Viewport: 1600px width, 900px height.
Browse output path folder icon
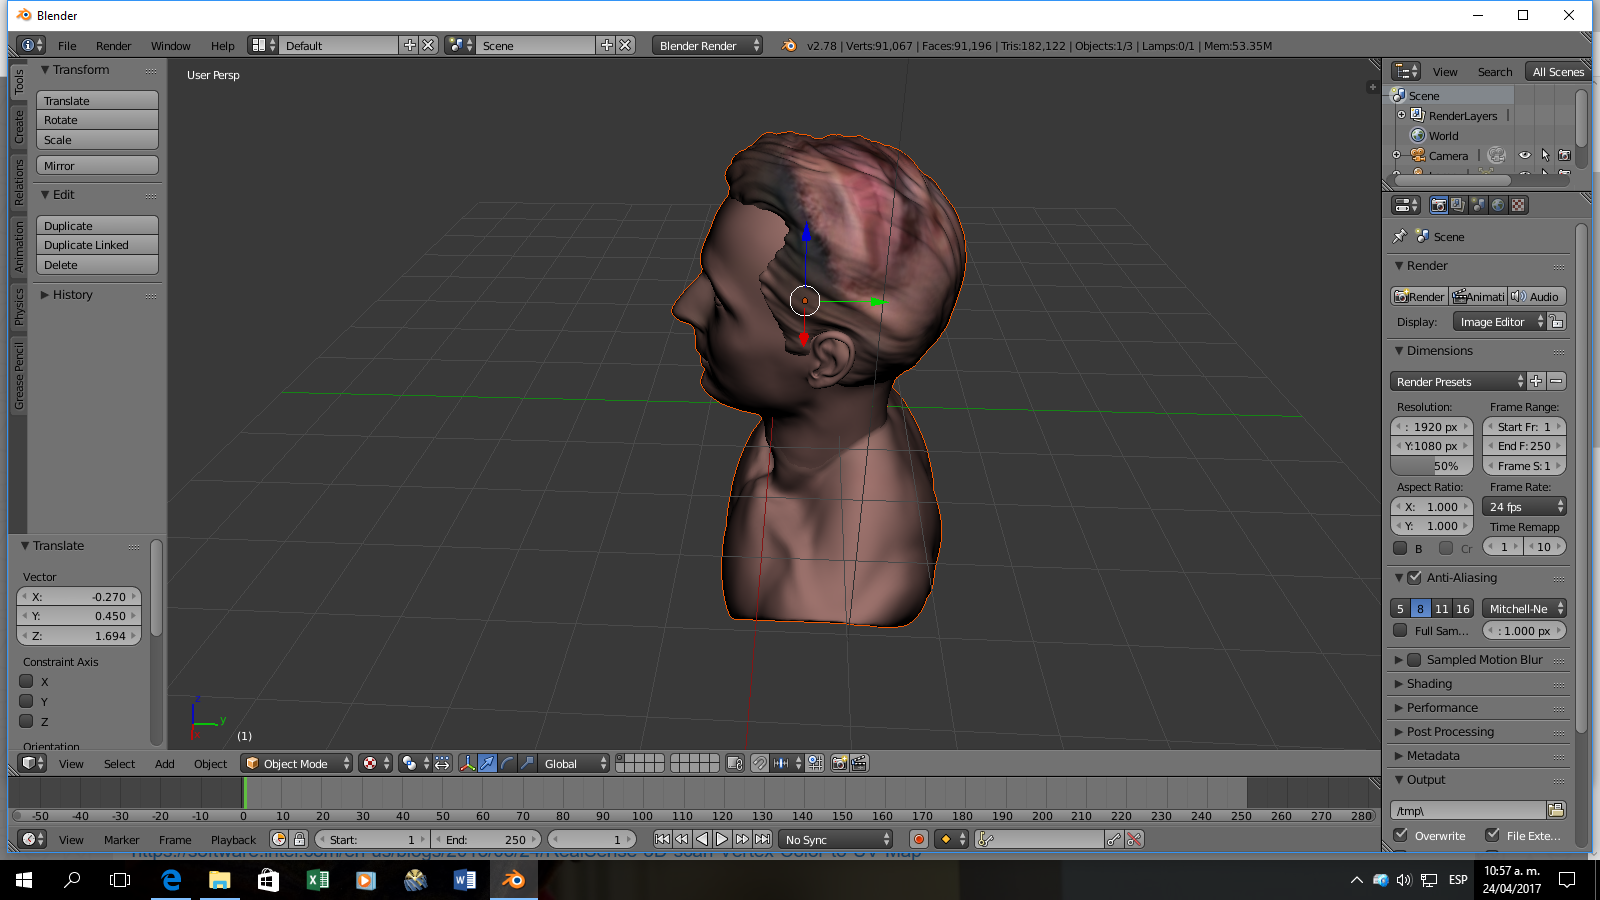(1556, 810)
